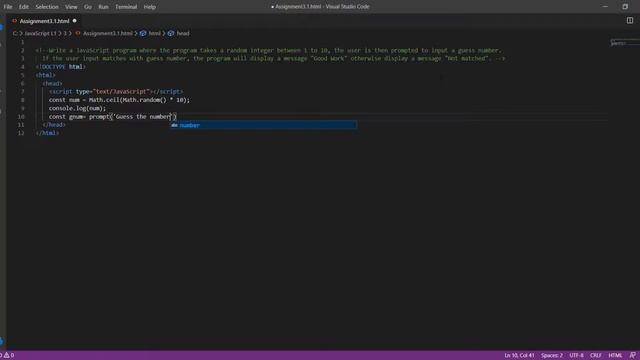640x360 pixels.
Task: Accept the 'number' autocomplete suggestion
Action: 264,125
